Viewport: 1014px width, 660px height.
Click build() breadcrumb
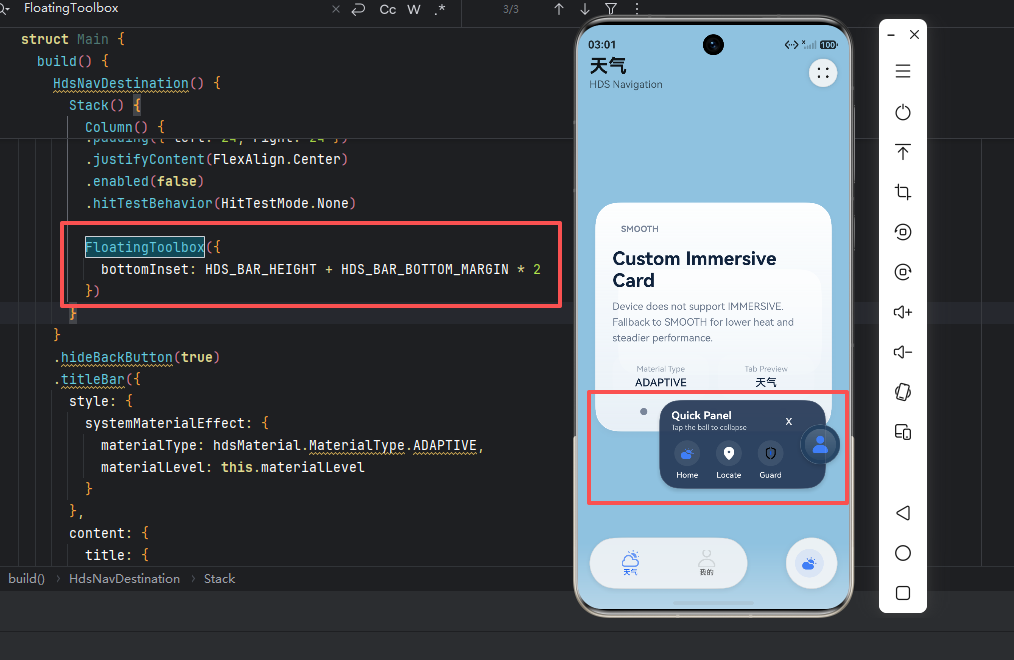[x=27, y=579]
